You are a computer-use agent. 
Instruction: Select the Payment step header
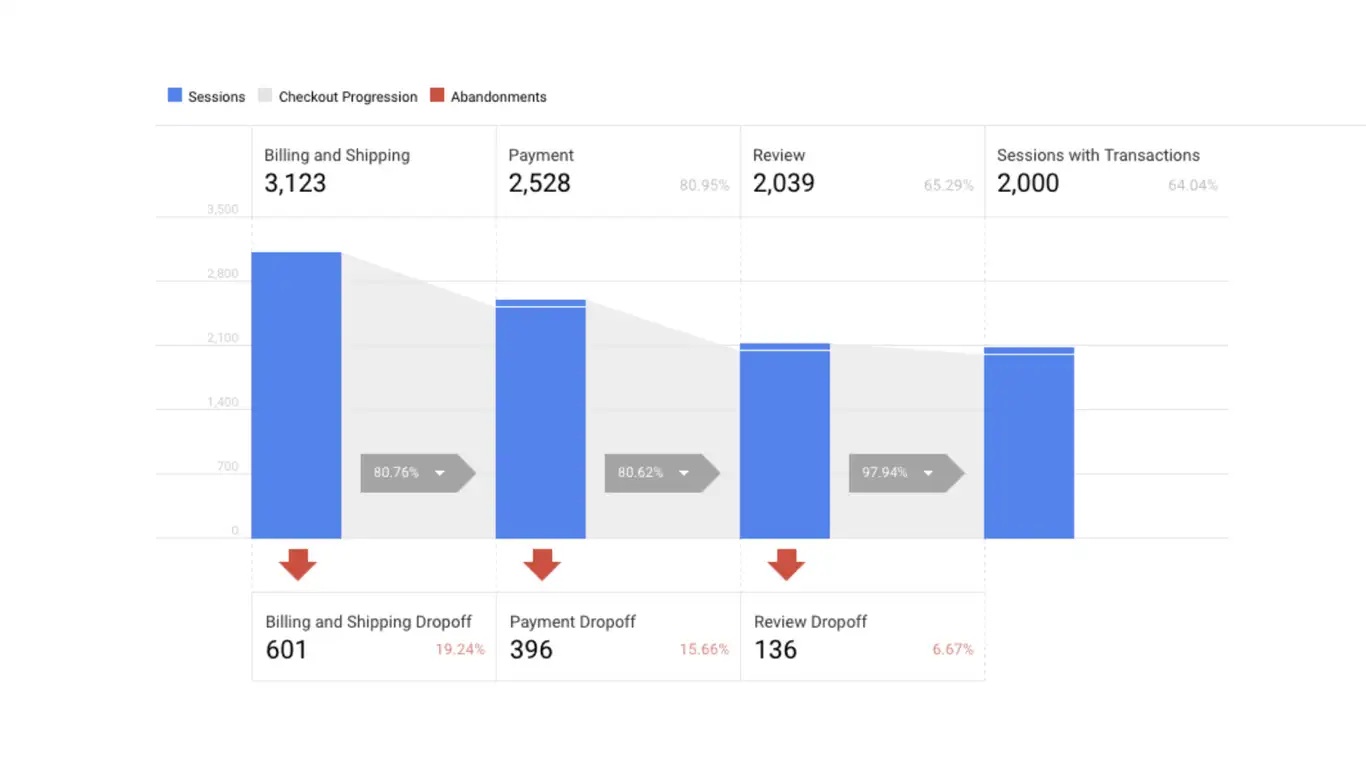pos(541,156)
